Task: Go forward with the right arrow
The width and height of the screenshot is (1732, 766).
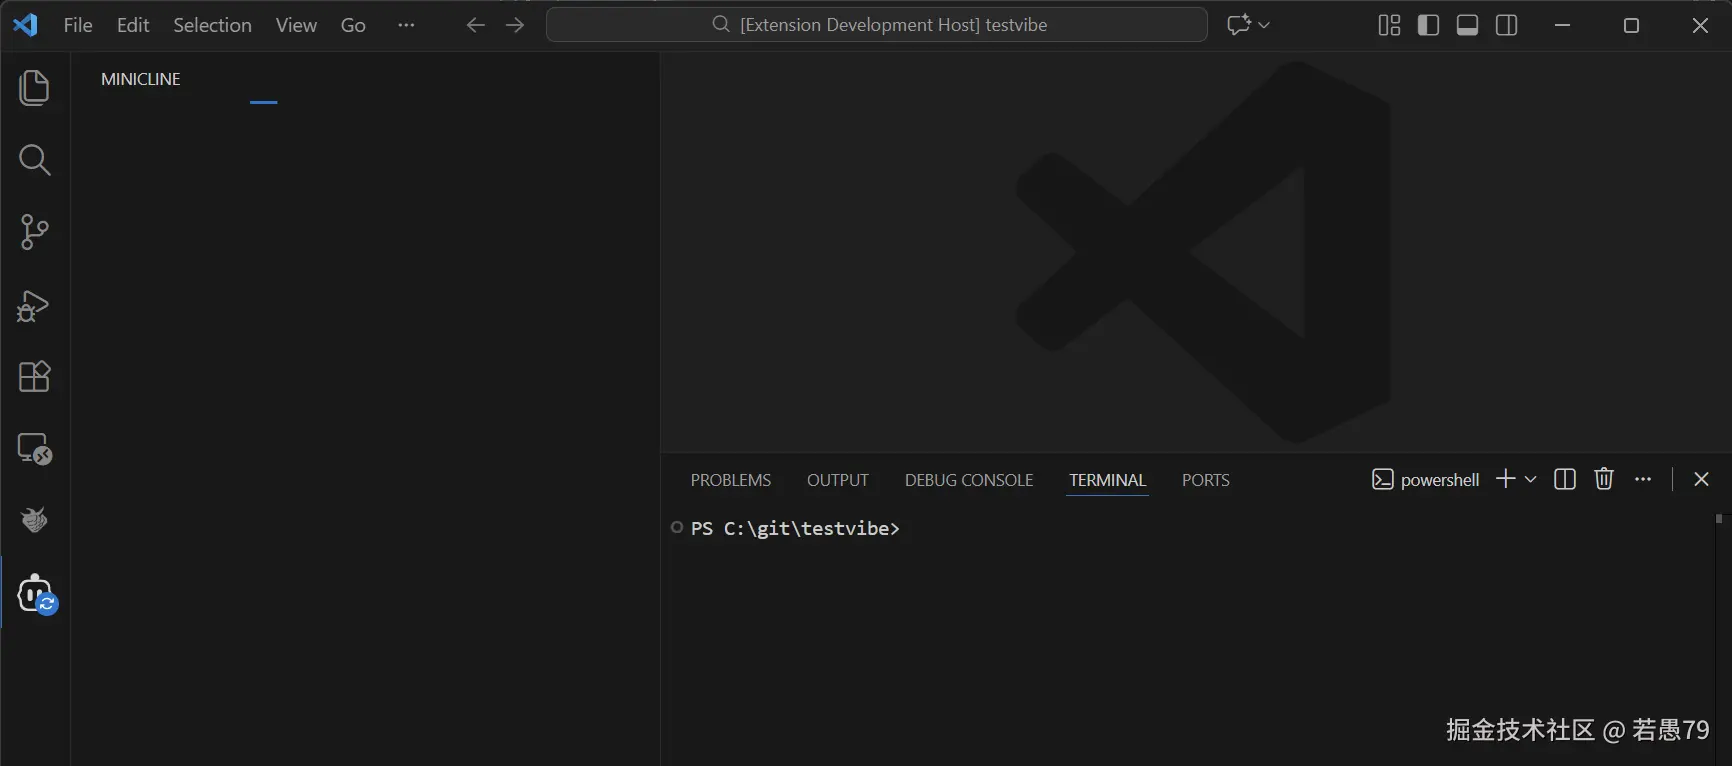Action: [515, 25]
